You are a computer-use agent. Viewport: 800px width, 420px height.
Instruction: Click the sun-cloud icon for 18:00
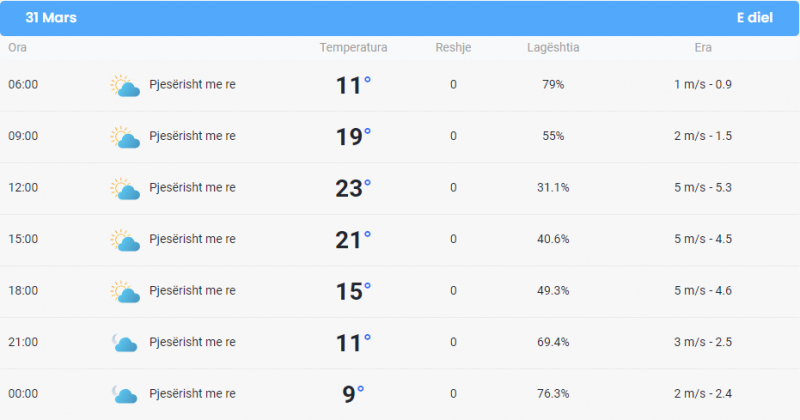pos(125,292)
